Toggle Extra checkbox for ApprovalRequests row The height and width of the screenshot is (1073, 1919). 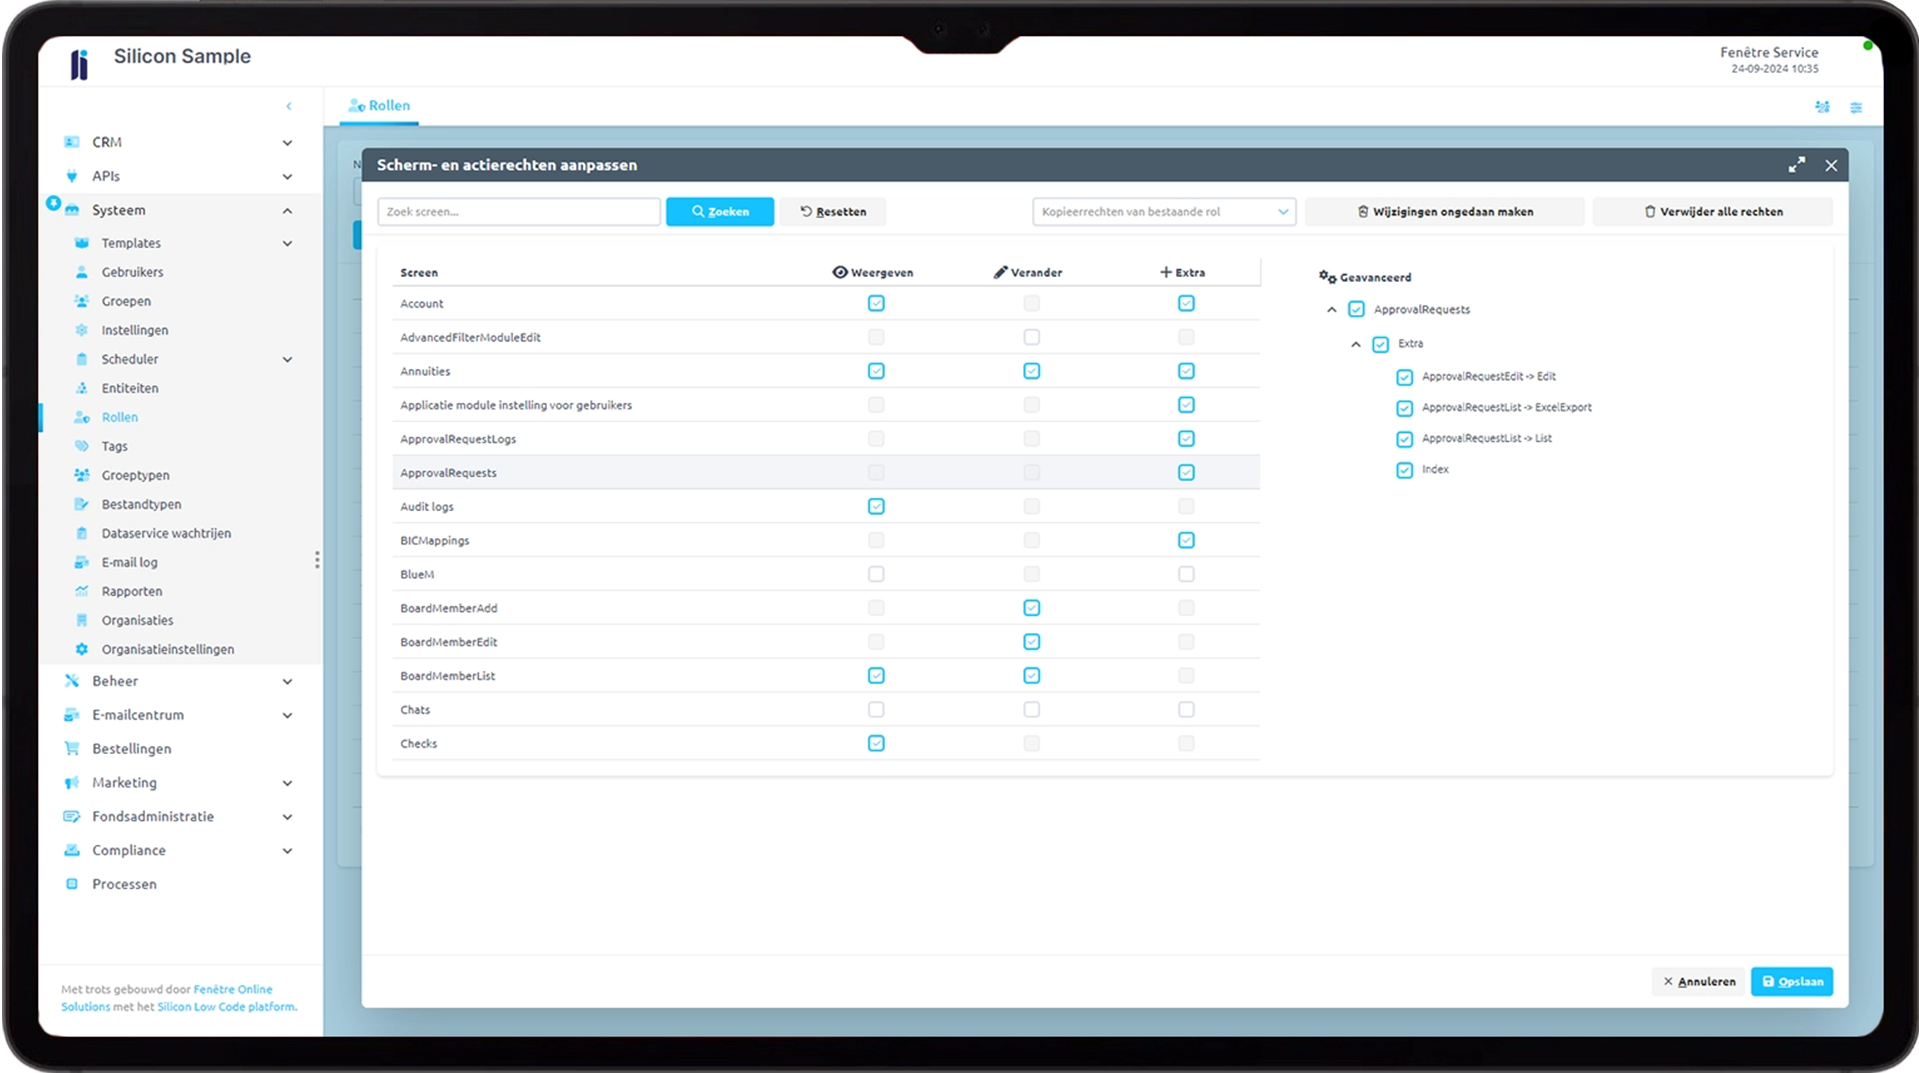[x=1186, y=472]
